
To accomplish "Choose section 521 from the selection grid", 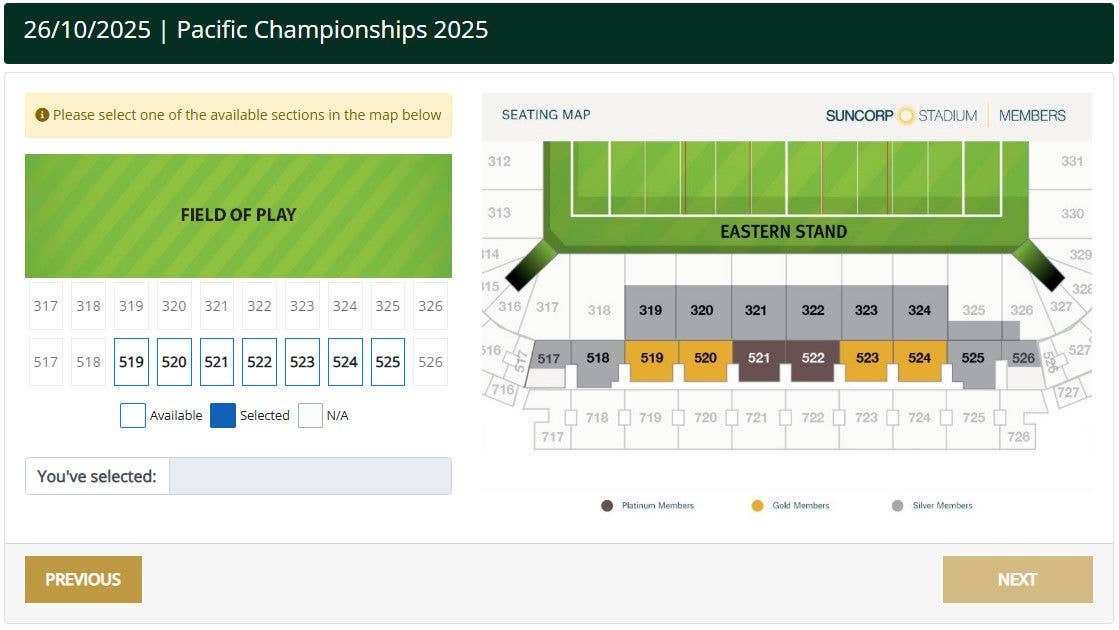I will pos(217,362).
